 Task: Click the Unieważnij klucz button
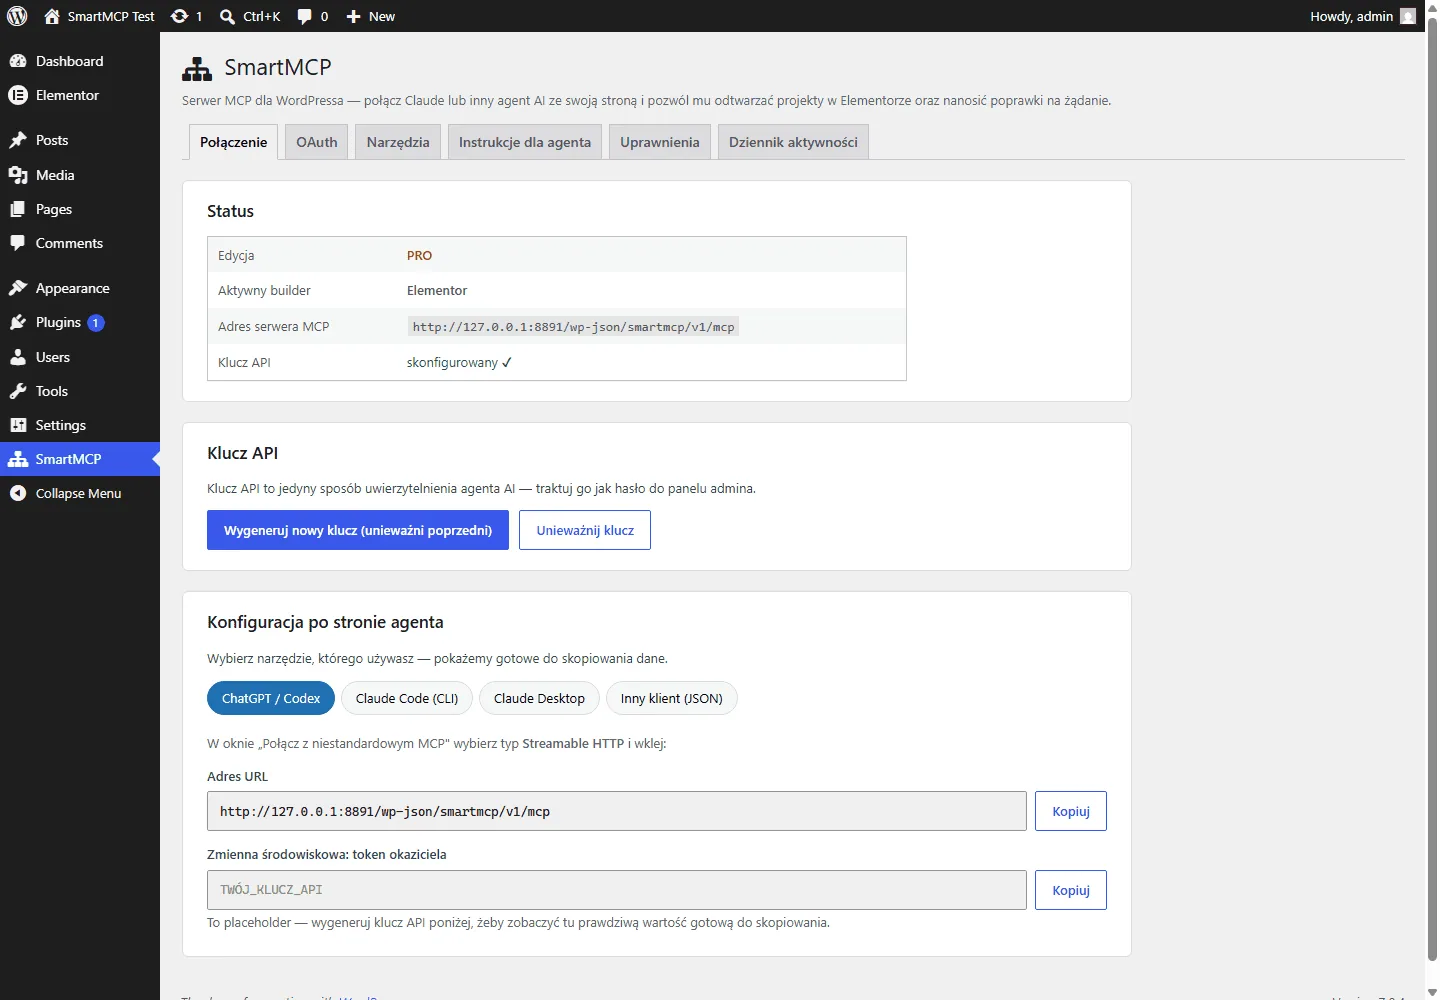point(585,530)
